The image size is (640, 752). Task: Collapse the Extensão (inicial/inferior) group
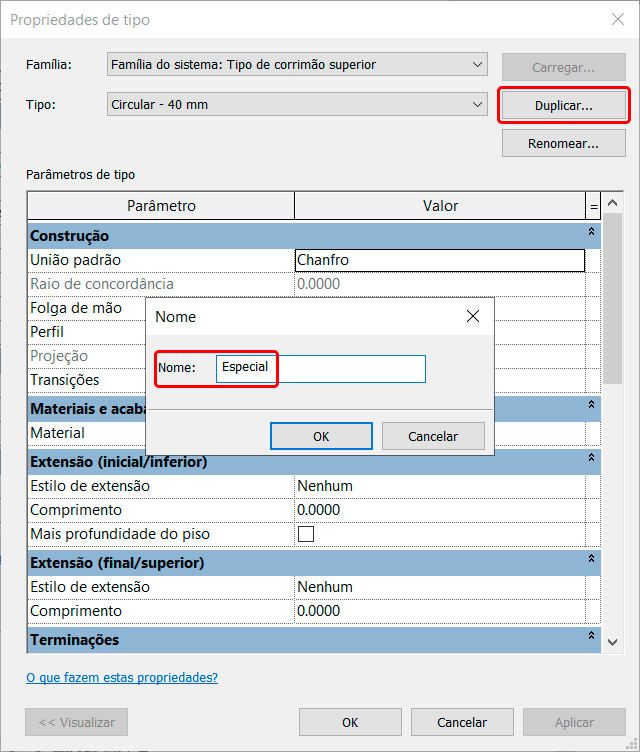(591, 458)
